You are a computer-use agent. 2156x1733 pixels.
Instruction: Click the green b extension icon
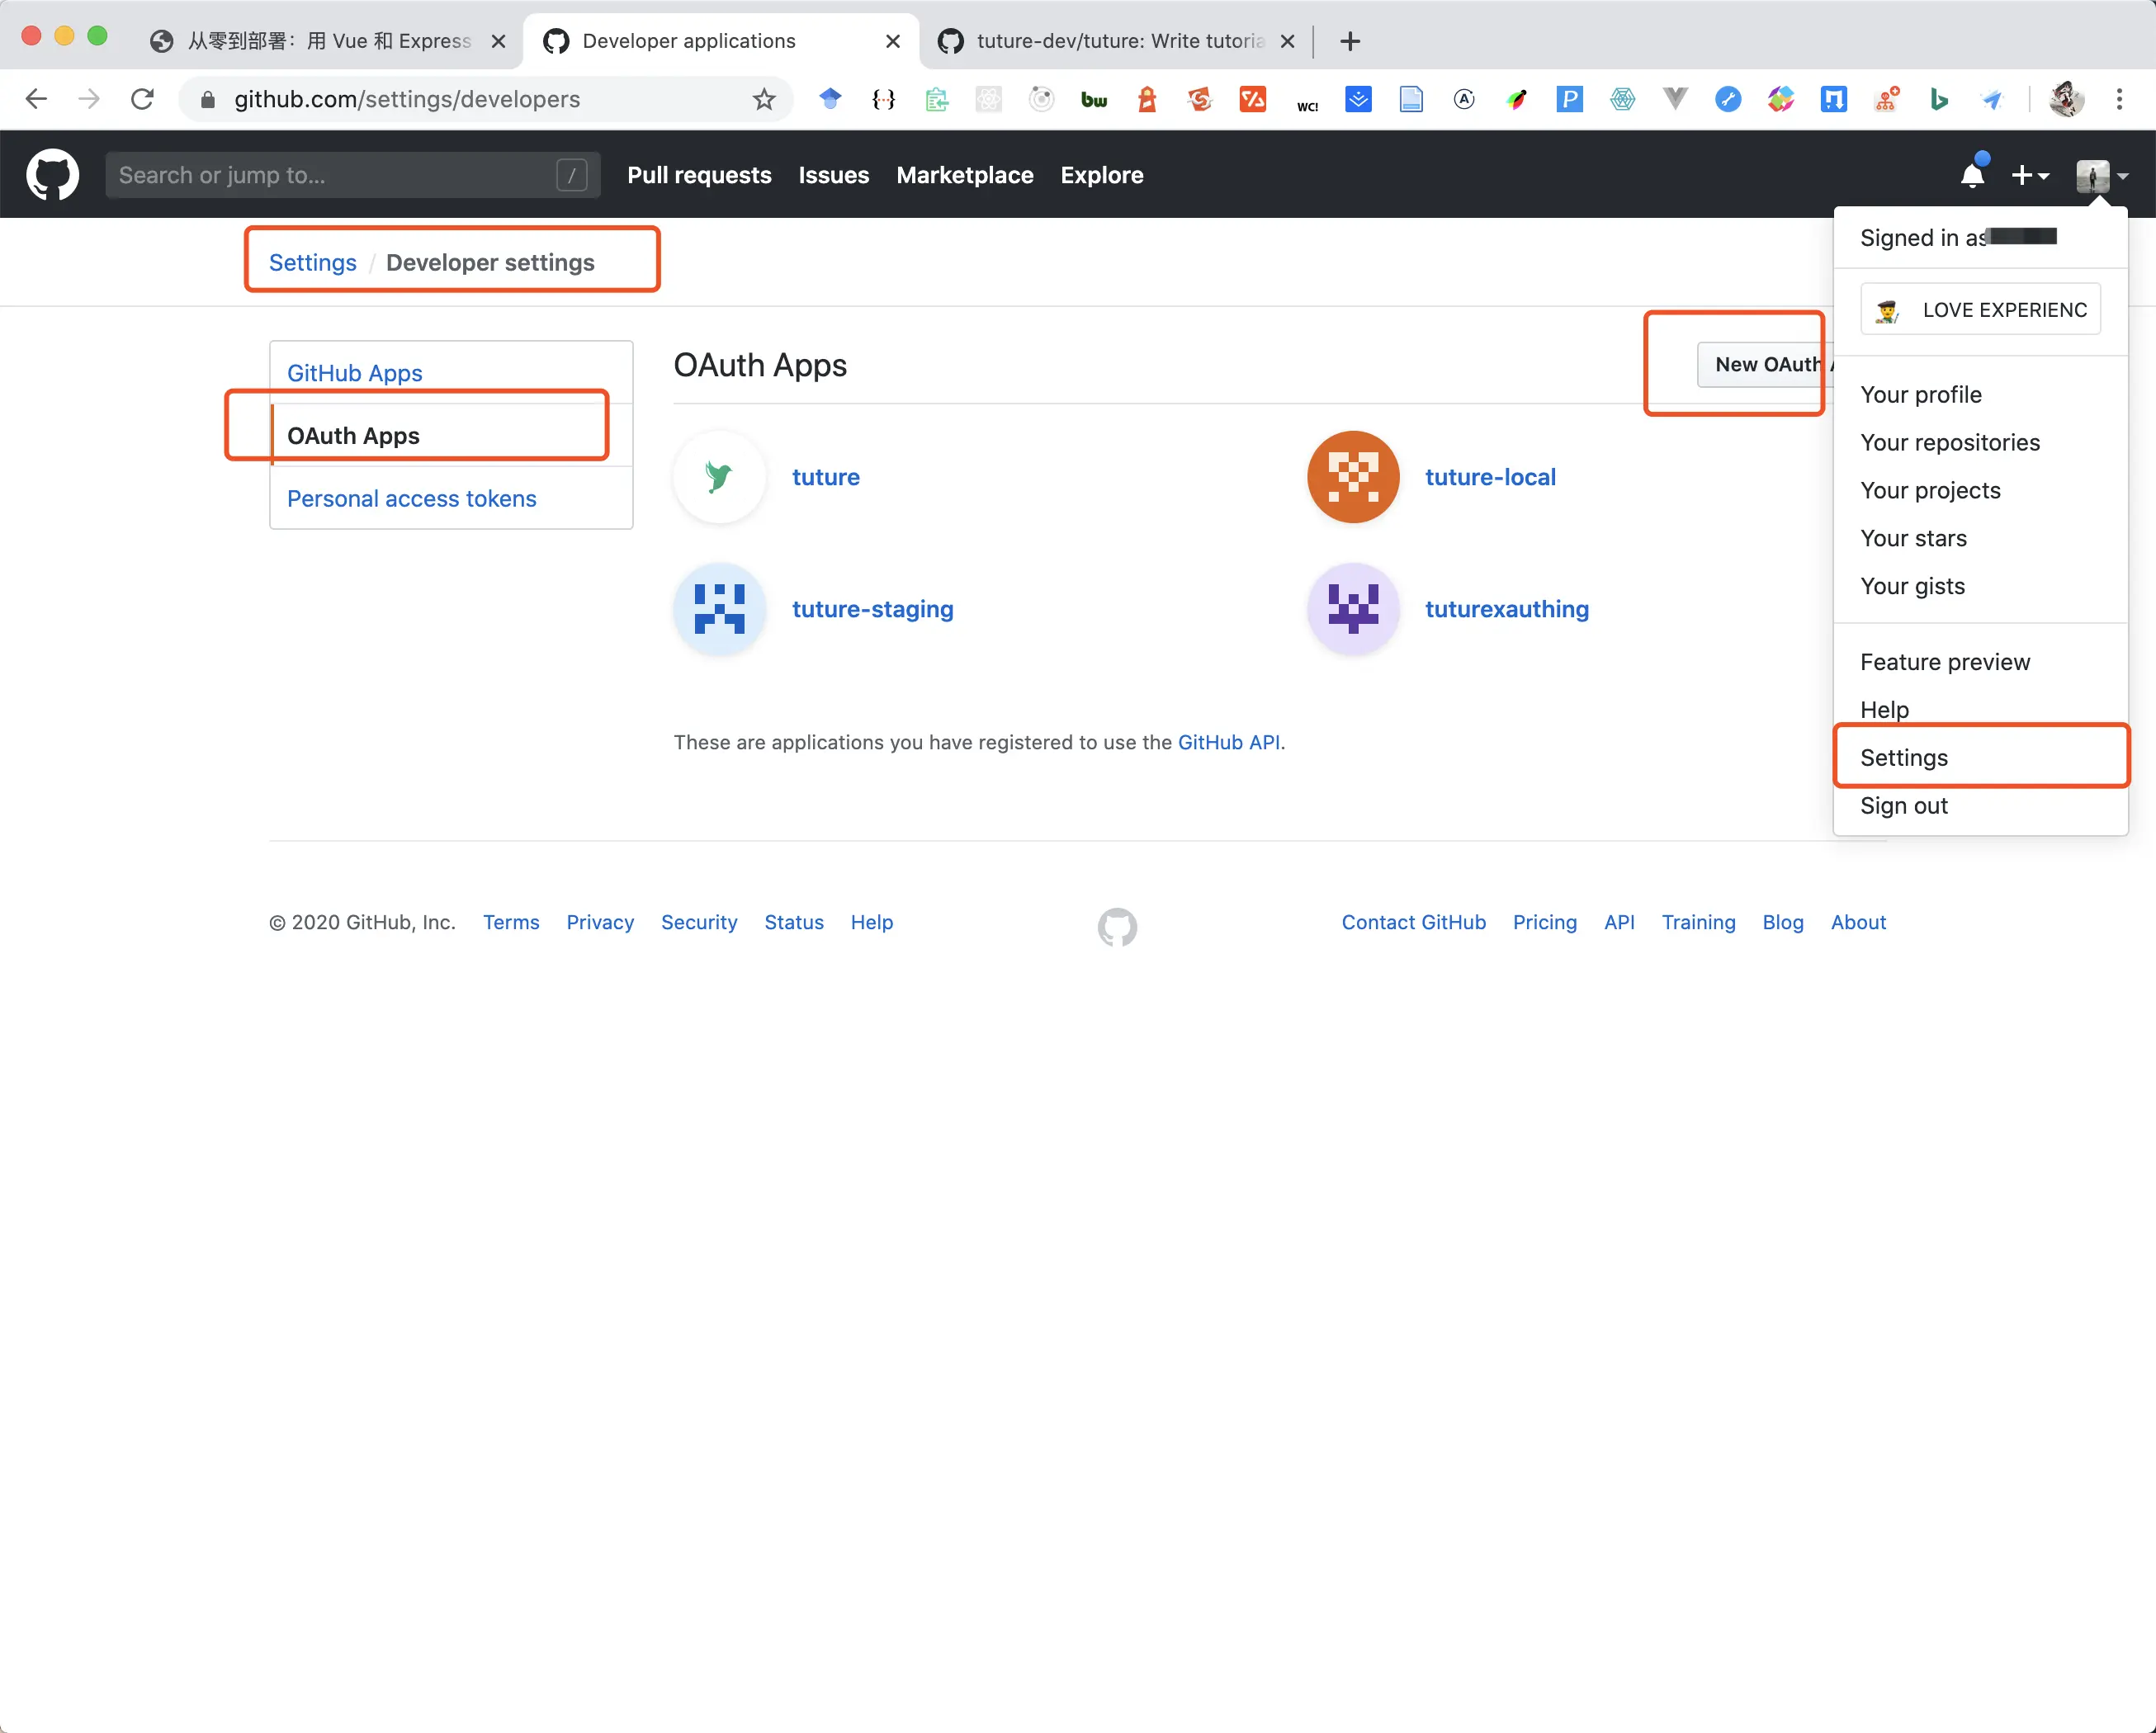[x=1939, y=99]
